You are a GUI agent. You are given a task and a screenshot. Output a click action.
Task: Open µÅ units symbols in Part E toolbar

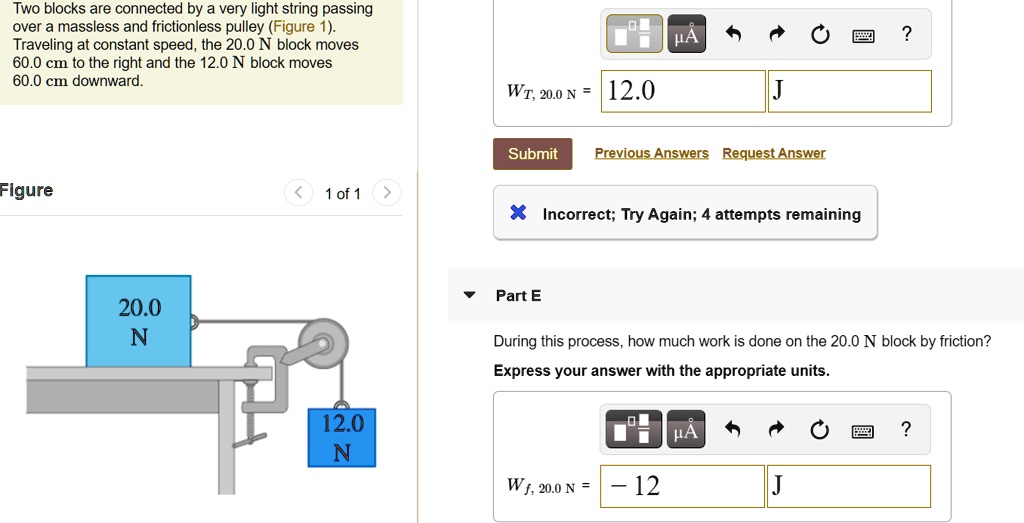tap(686, 430)
